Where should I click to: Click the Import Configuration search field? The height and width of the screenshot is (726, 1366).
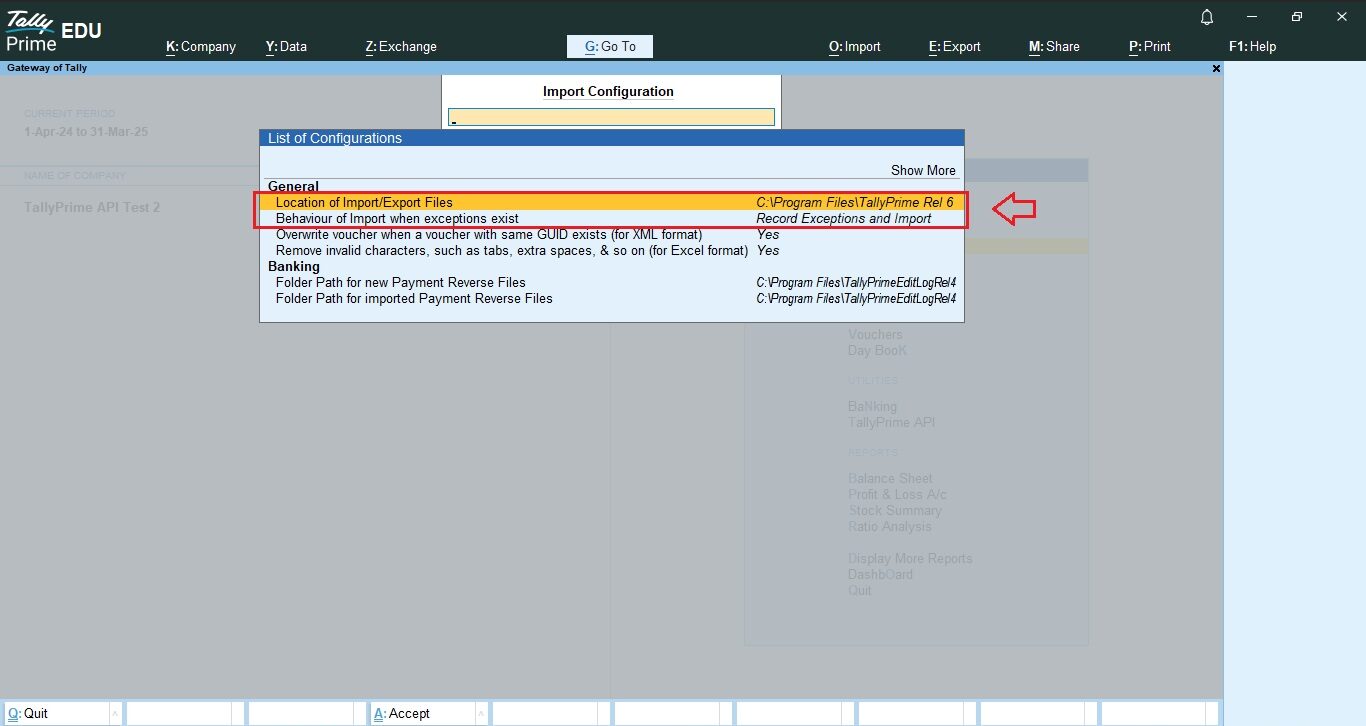point(611,117)
